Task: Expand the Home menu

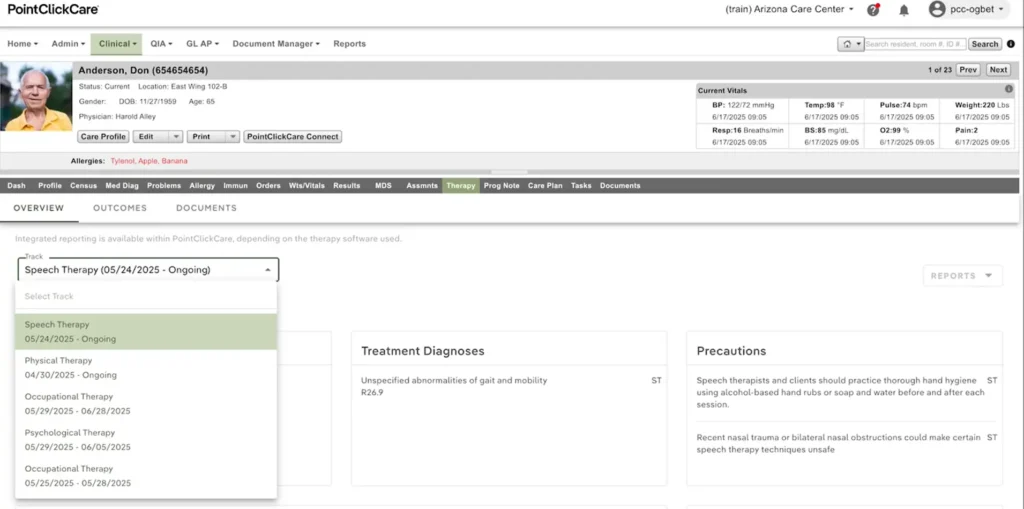Action: [x=22, y=44]
